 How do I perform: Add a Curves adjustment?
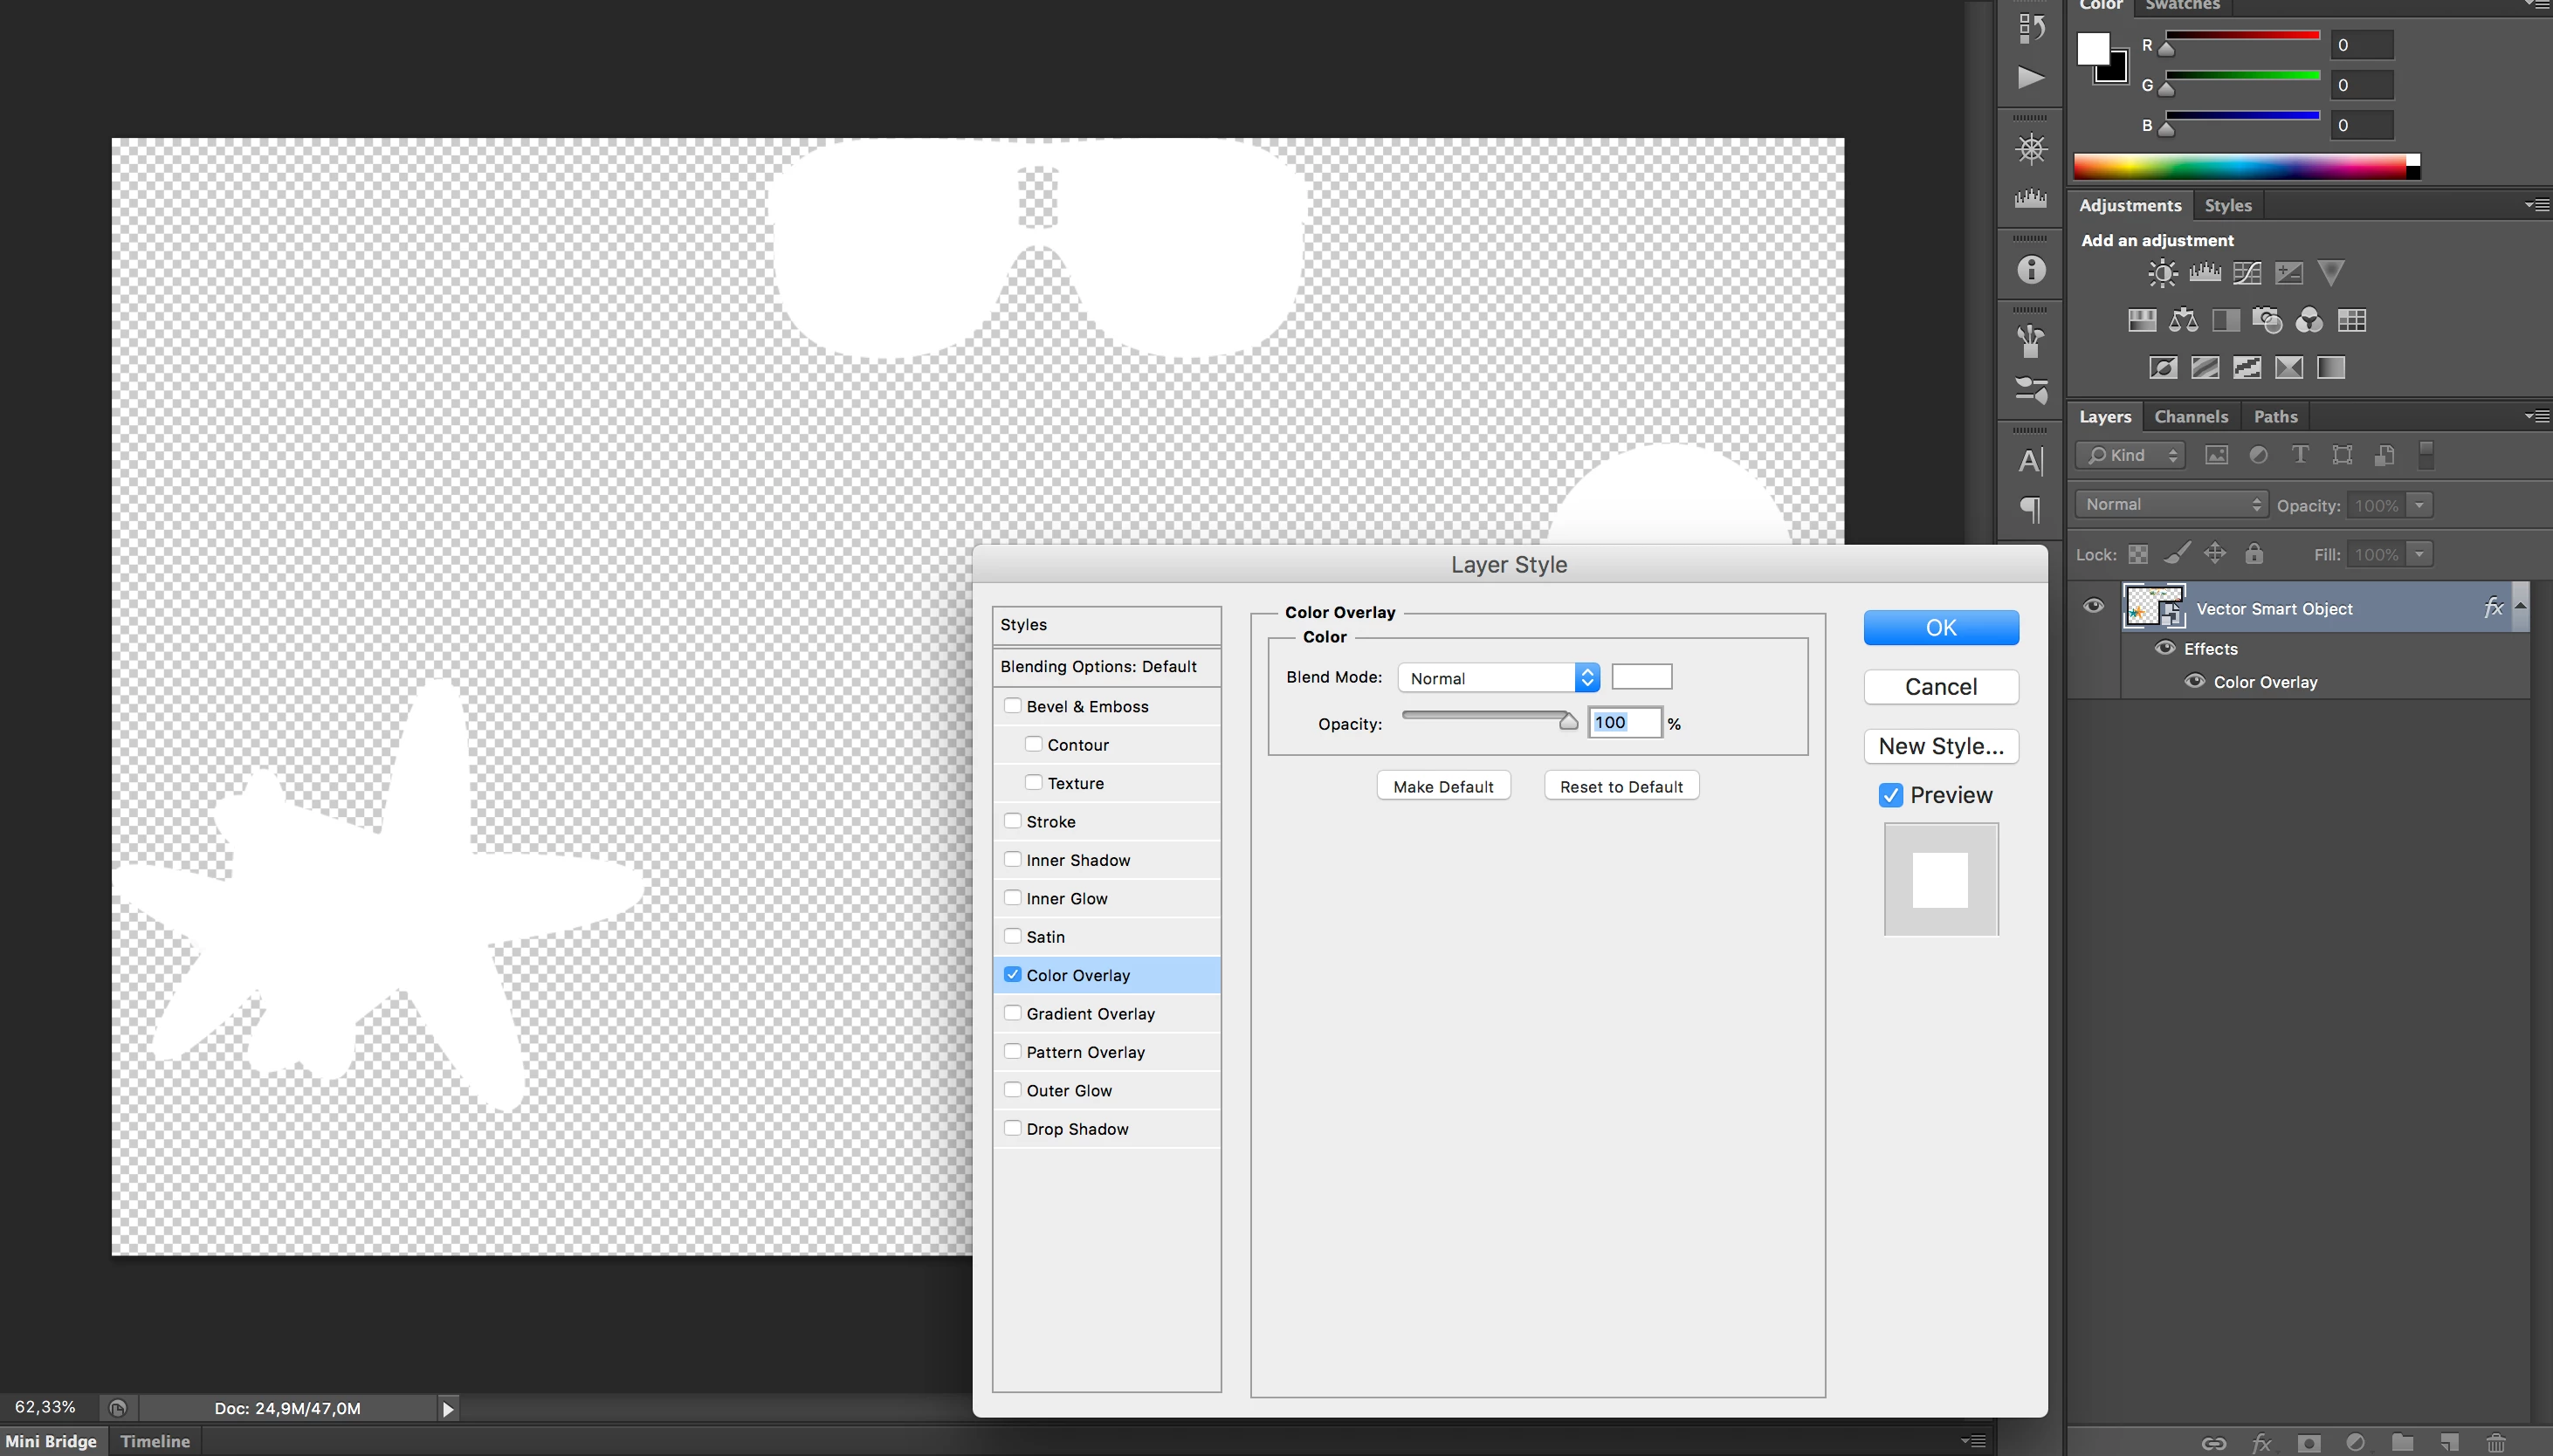[2246, 273]
